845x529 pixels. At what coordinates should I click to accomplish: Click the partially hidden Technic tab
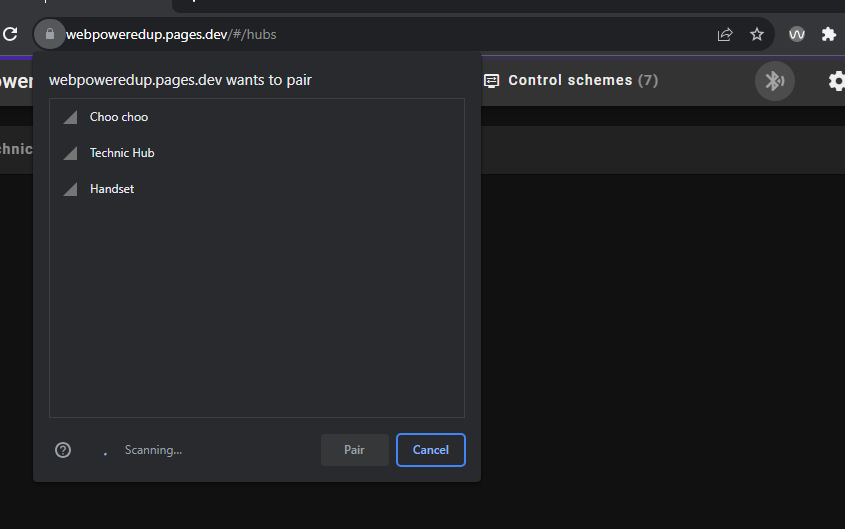(15, 149)
